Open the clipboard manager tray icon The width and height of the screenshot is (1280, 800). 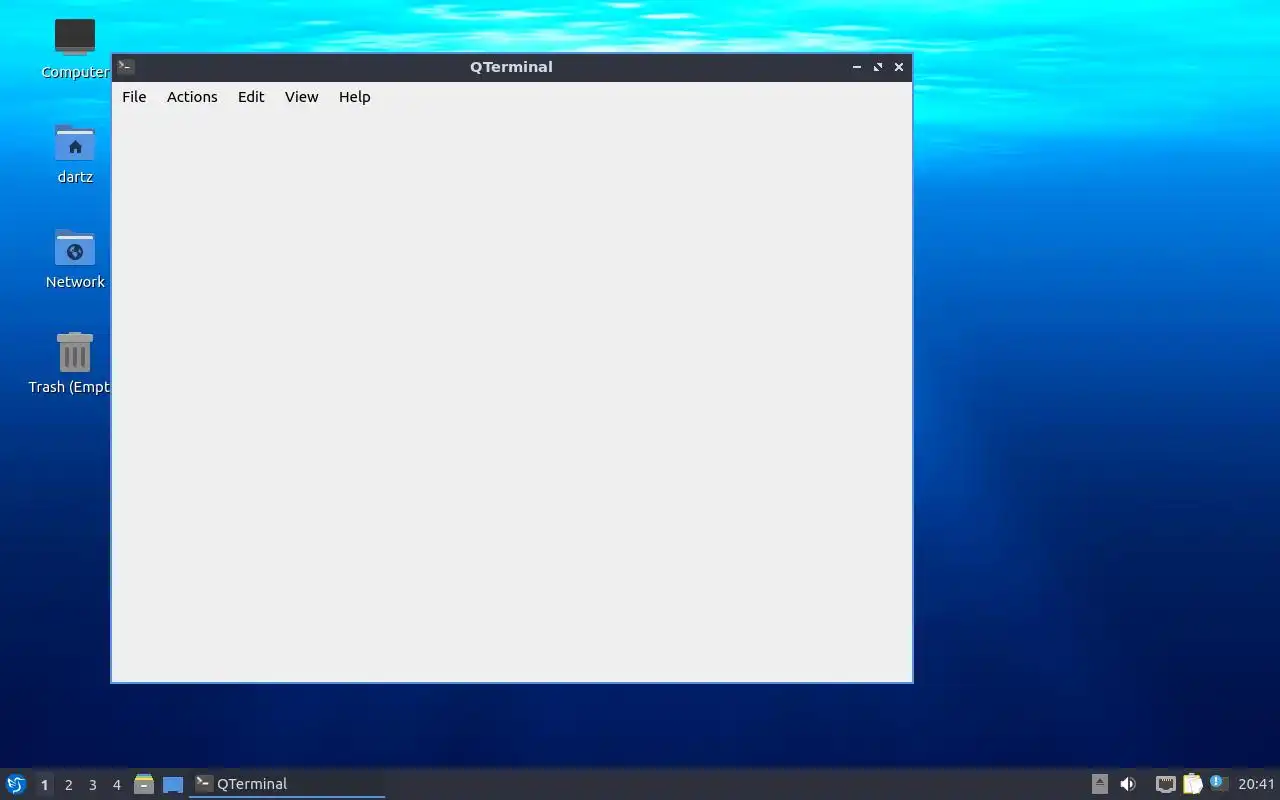[1192, 784]
